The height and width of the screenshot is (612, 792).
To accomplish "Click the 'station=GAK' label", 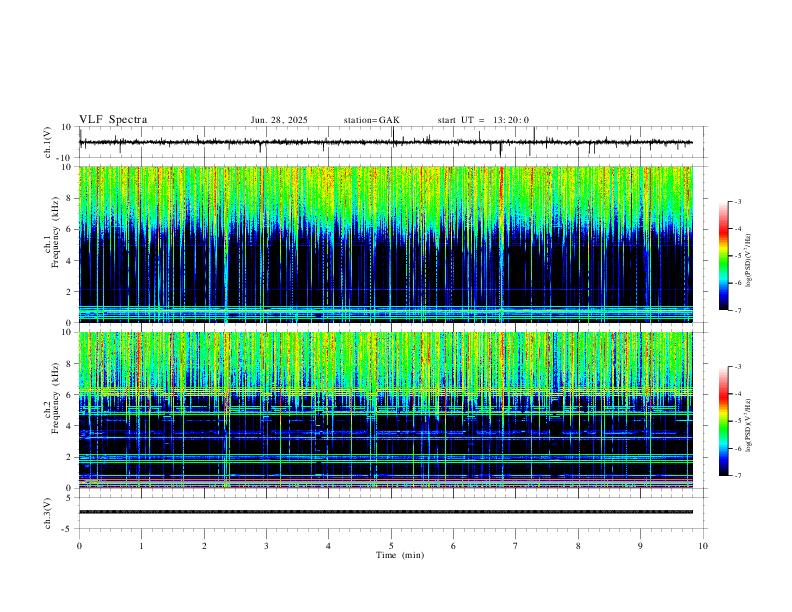I will [x=371, y=120].
